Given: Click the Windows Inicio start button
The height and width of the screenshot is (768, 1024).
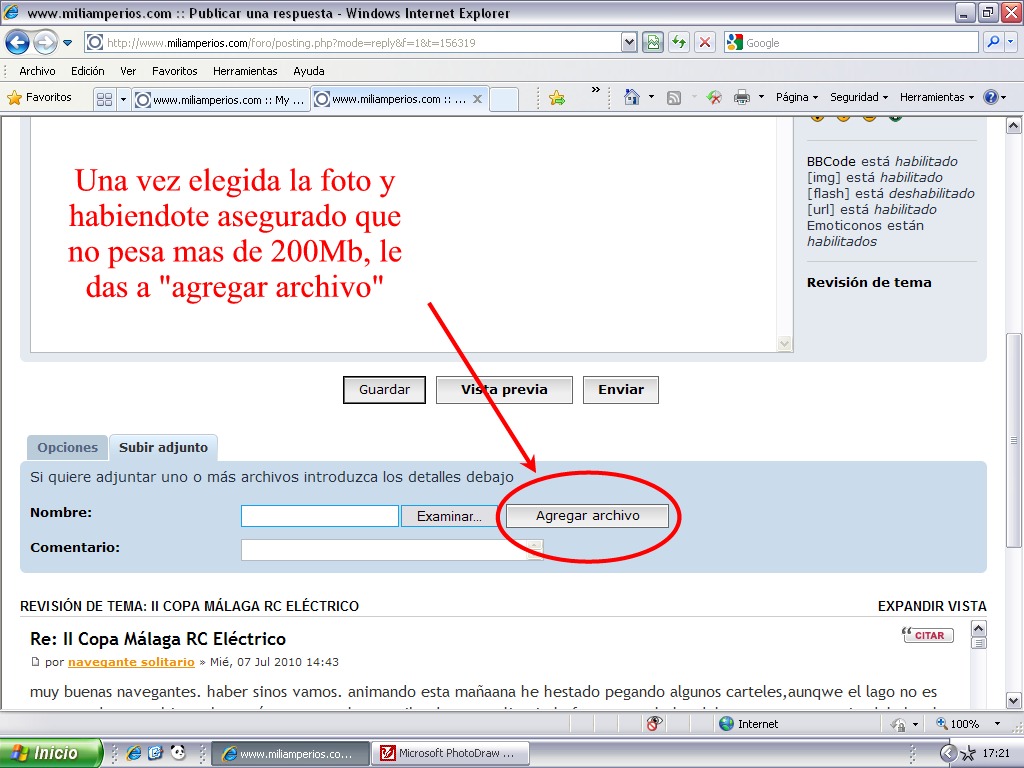Looking at the screenshot, I should click(51, 753).
